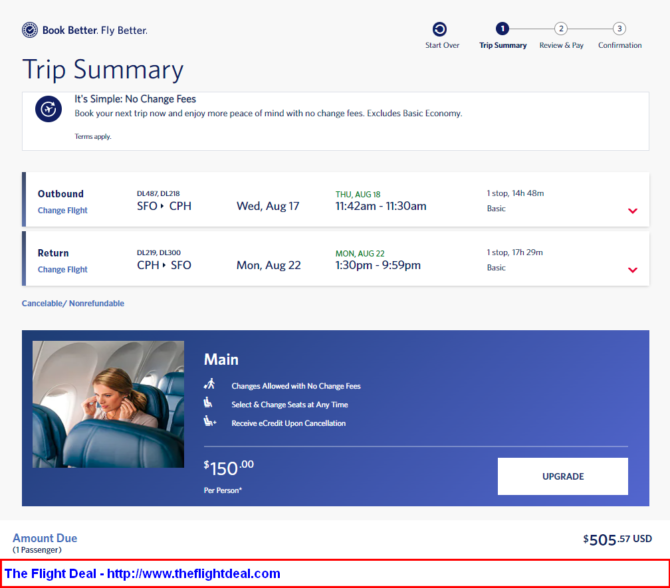The image size is (670, 588).
Task: Open the Trip Summary step label
Action: pos(503,45)
